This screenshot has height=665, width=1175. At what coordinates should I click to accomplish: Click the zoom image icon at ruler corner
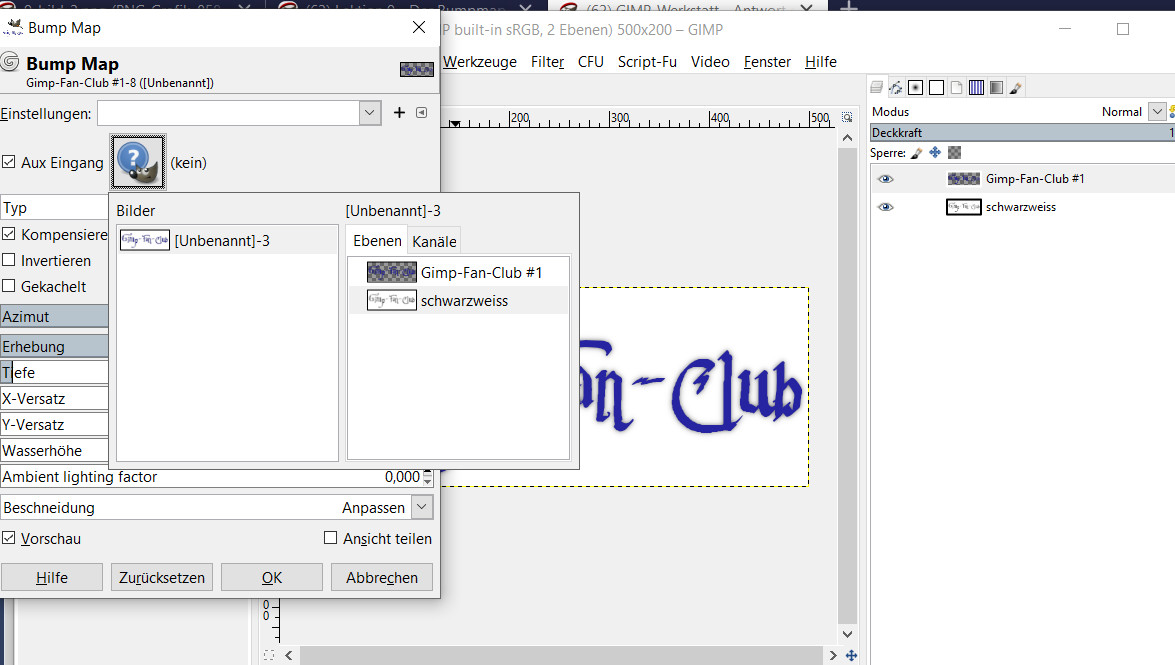pyautogui.click(x=847, y=118)
